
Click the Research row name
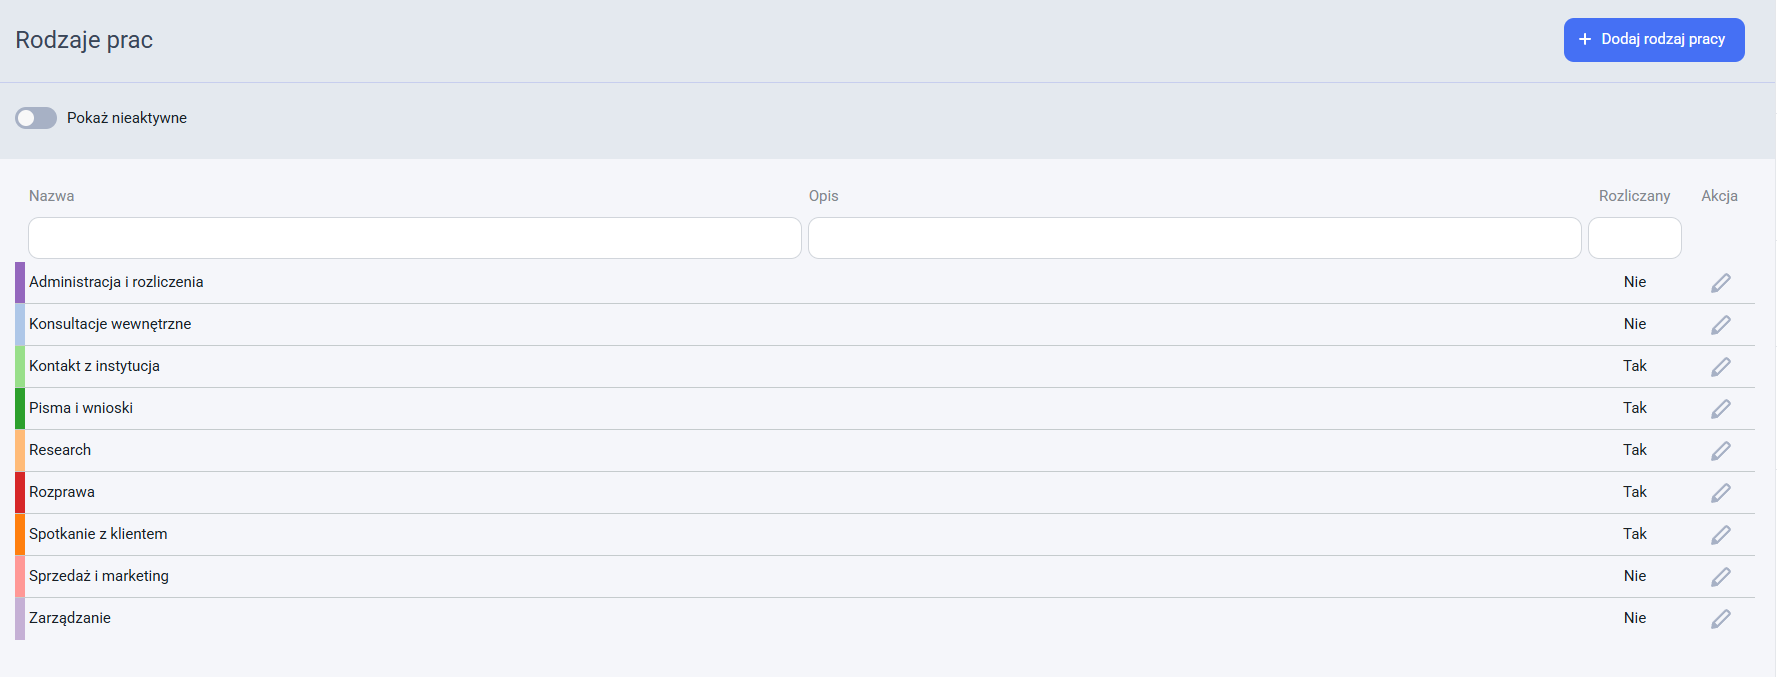[60, 450]
